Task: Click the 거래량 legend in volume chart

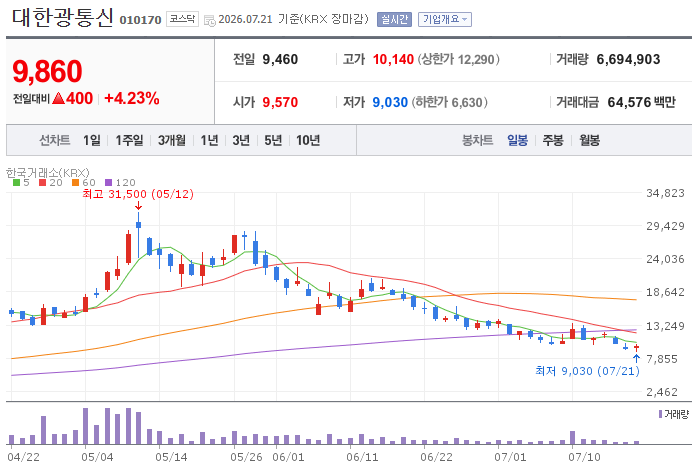Action: coord(673,414)
